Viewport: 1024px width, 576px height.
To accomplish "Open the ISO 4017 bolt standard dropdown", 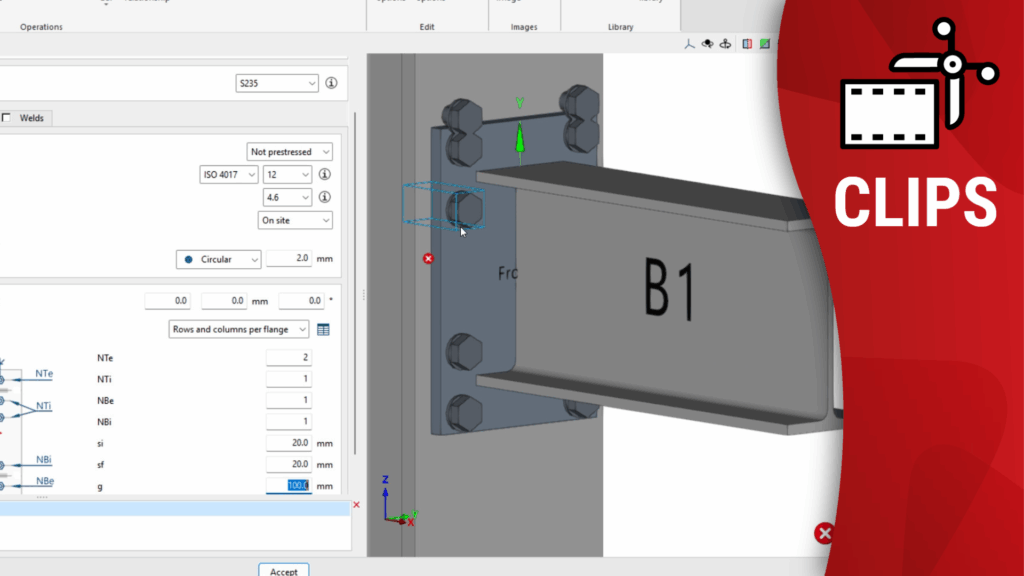I will coord(227,174).
